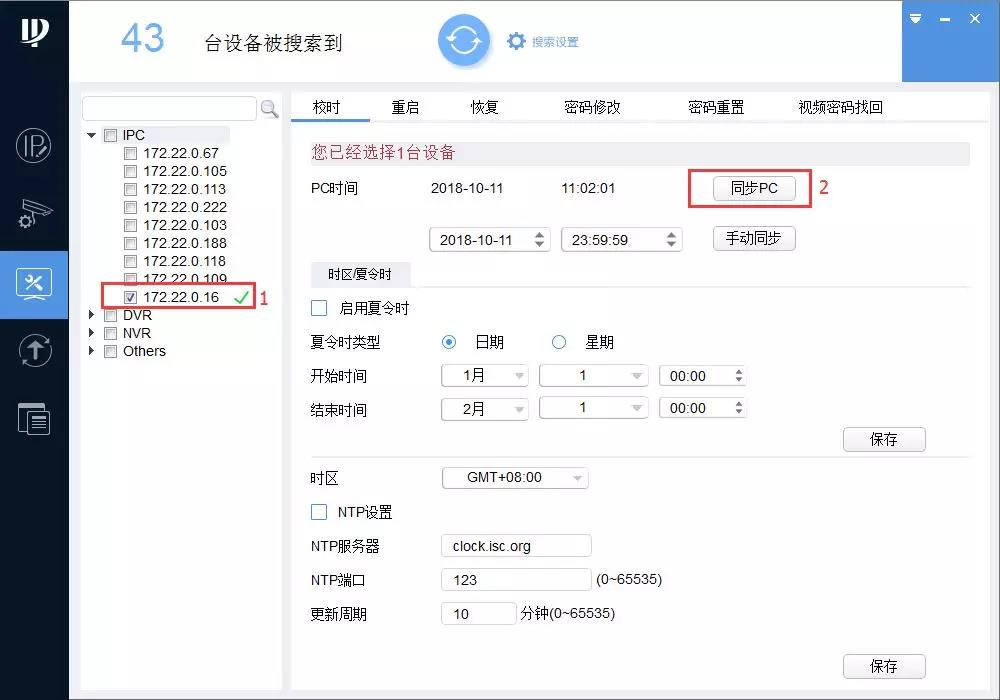The height and width of the screenshot is (700, 1000).
Task: Click the app logo in the sidebar
Action: (34, 32)
